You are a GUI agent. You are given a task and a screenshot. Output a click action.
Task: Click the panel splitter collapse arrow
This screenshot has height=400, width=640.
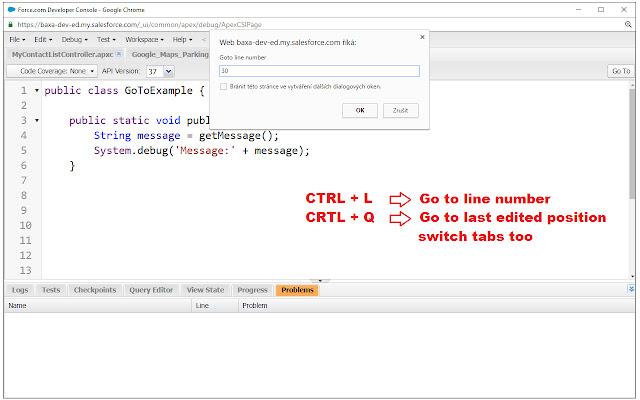pos(320,281)
